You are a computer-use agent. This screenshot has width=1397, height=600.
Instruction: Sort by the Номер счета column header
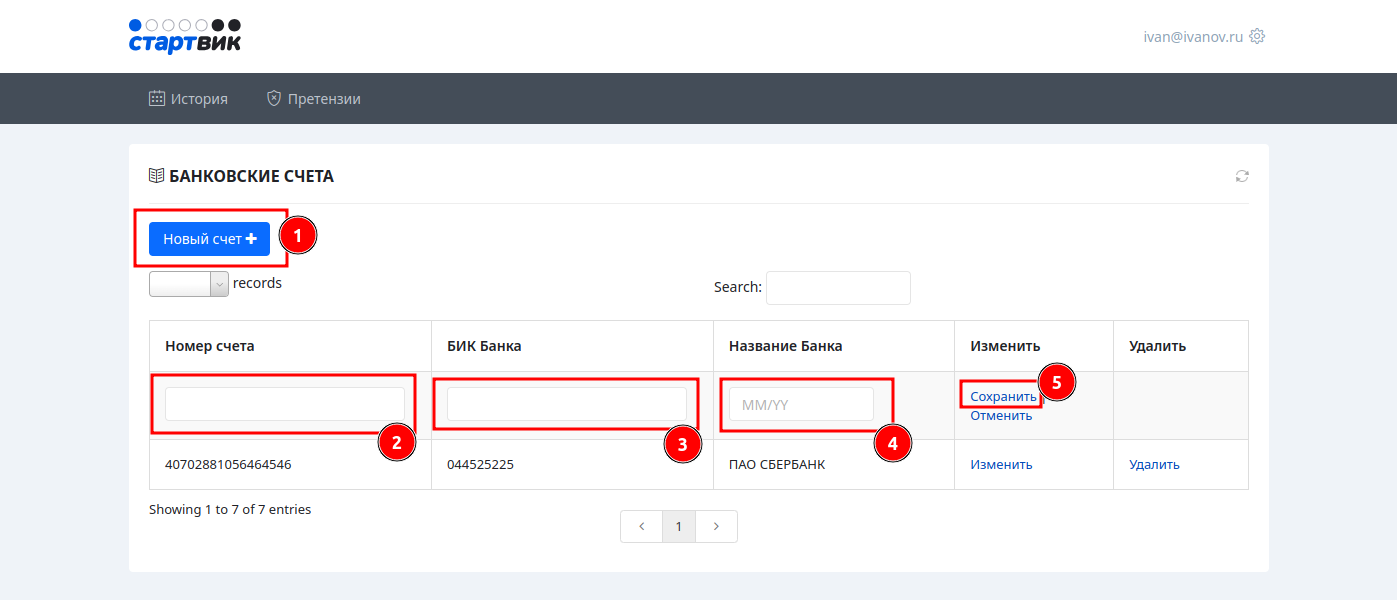(210, 346)
